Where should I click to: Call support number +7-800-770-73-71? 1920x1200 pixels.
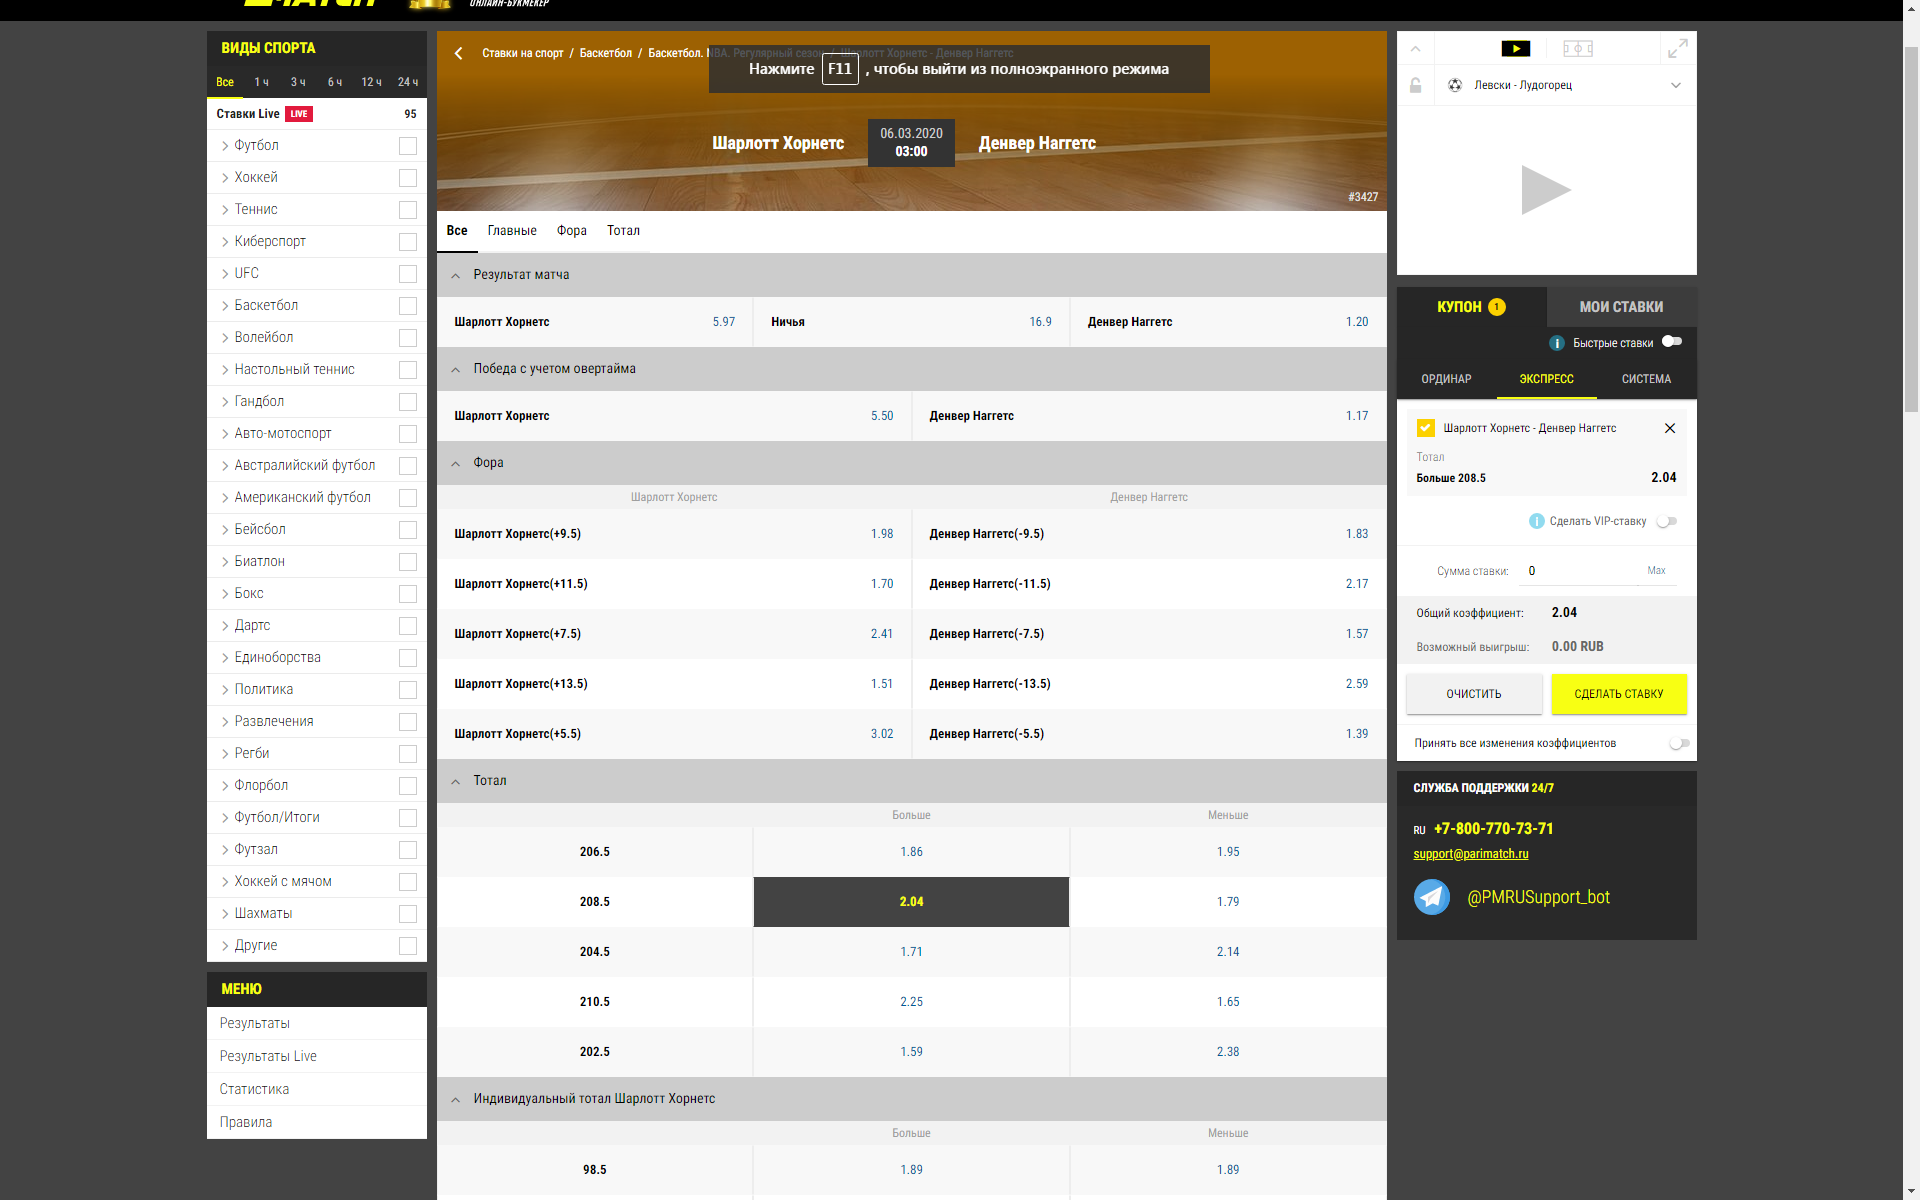[1493, 829]
